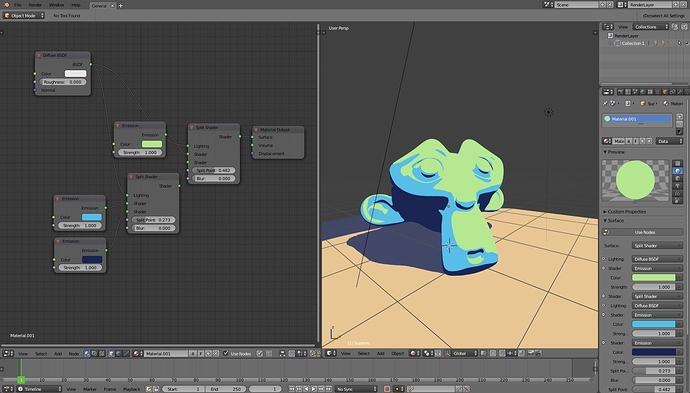The width and height of the screenshot is (690, 393).
Task: Open the timeline Marker menu
Action: coord(90,389)
